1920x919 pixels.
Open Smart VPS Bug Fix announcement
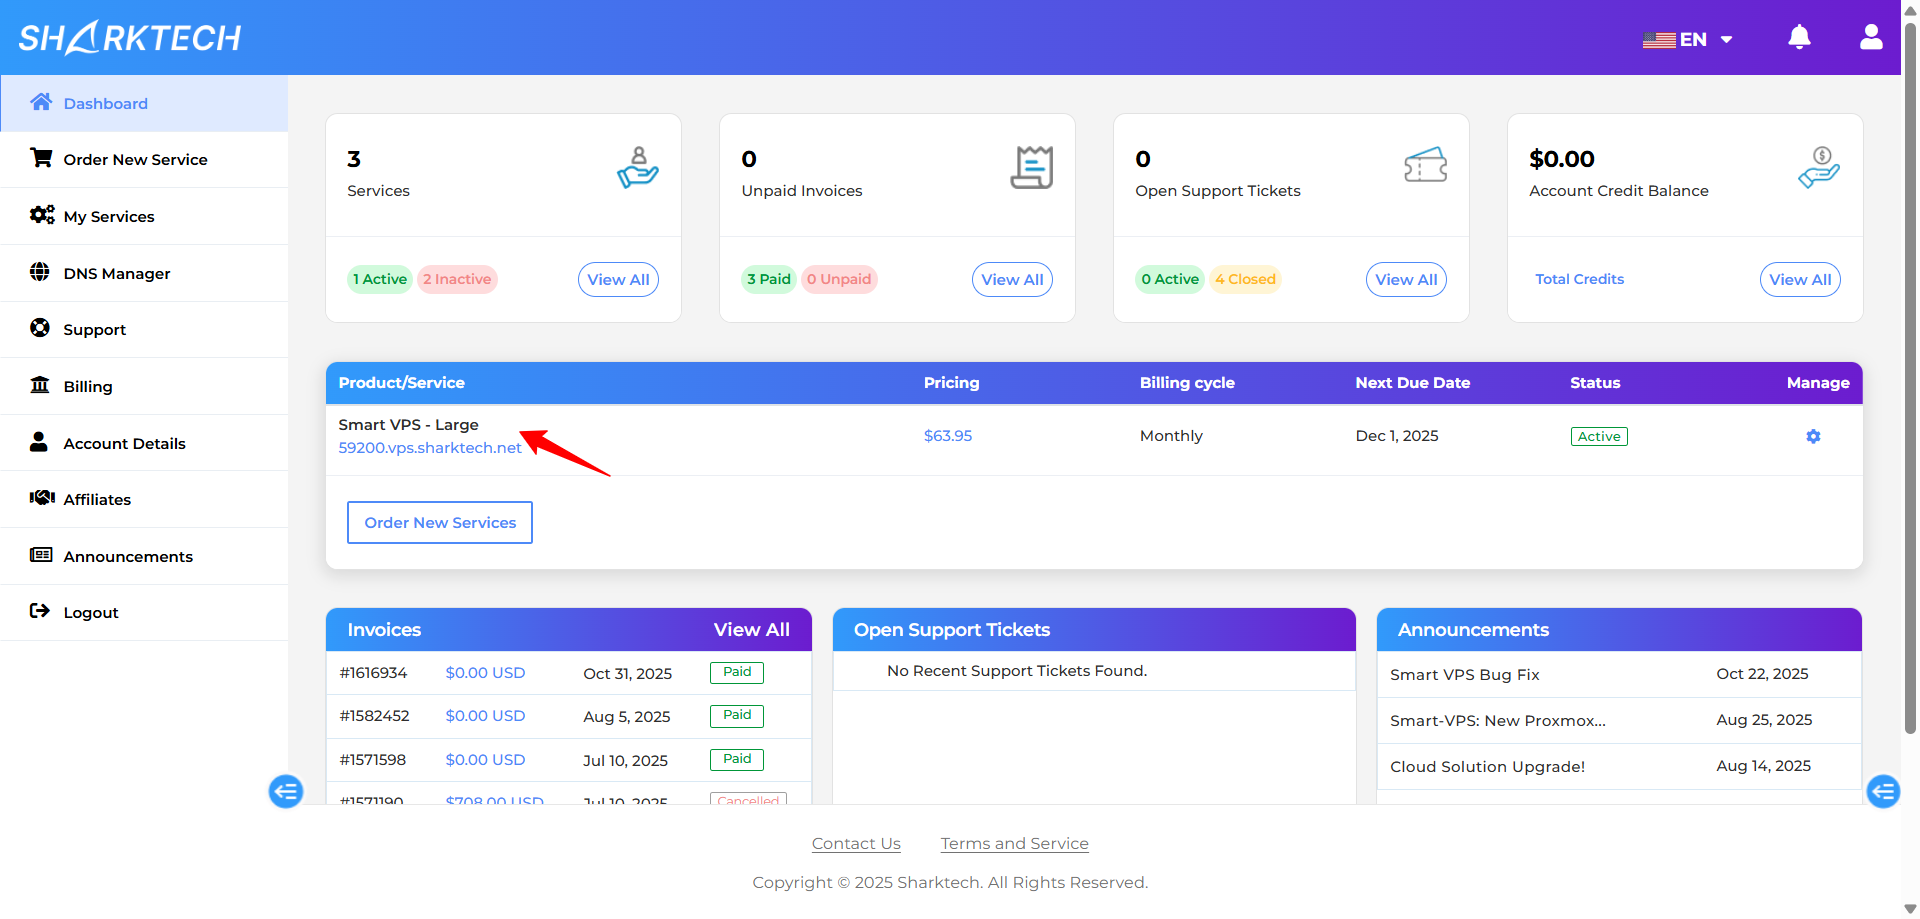(1465, 675)
